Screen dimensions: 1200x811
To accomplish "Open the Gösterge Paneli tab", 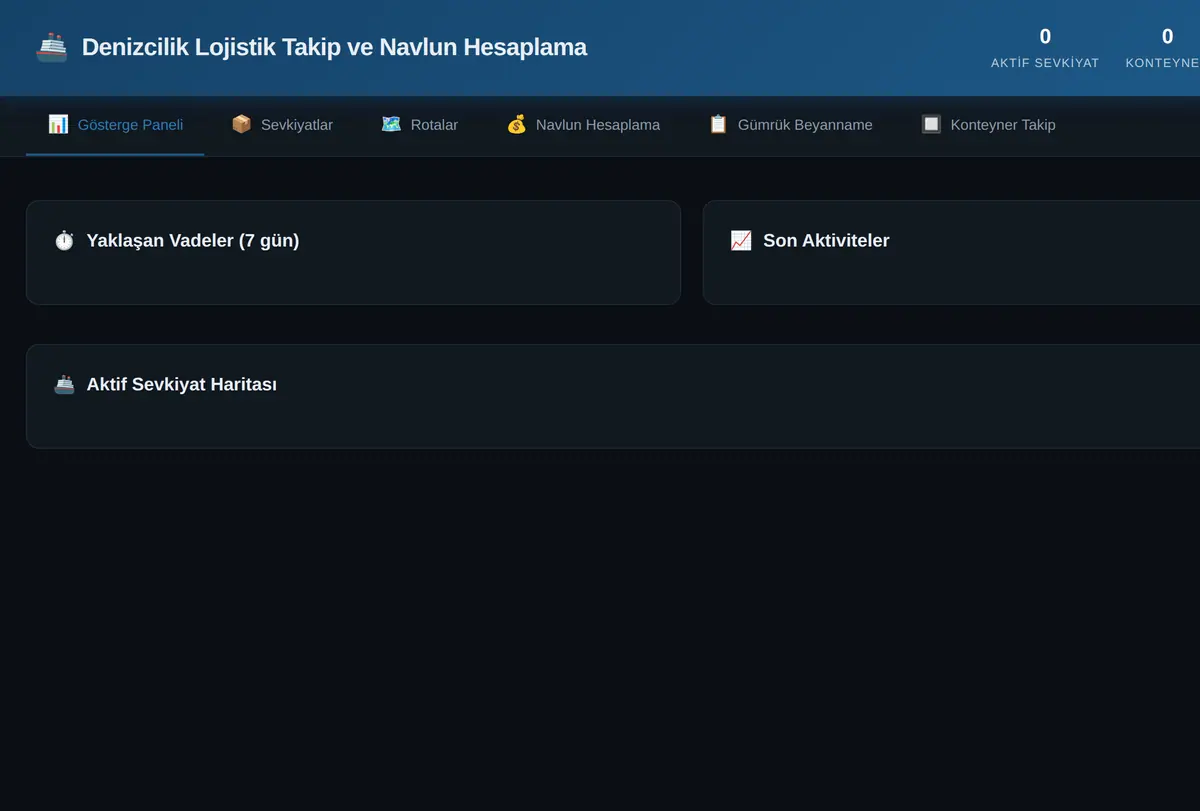I will [x=115, y=125].
